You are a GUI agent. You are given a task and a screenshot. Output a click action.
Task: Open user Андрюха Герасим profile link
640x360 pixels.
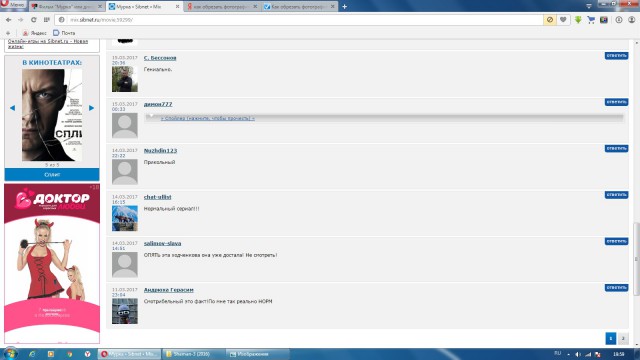coord(169,290)
